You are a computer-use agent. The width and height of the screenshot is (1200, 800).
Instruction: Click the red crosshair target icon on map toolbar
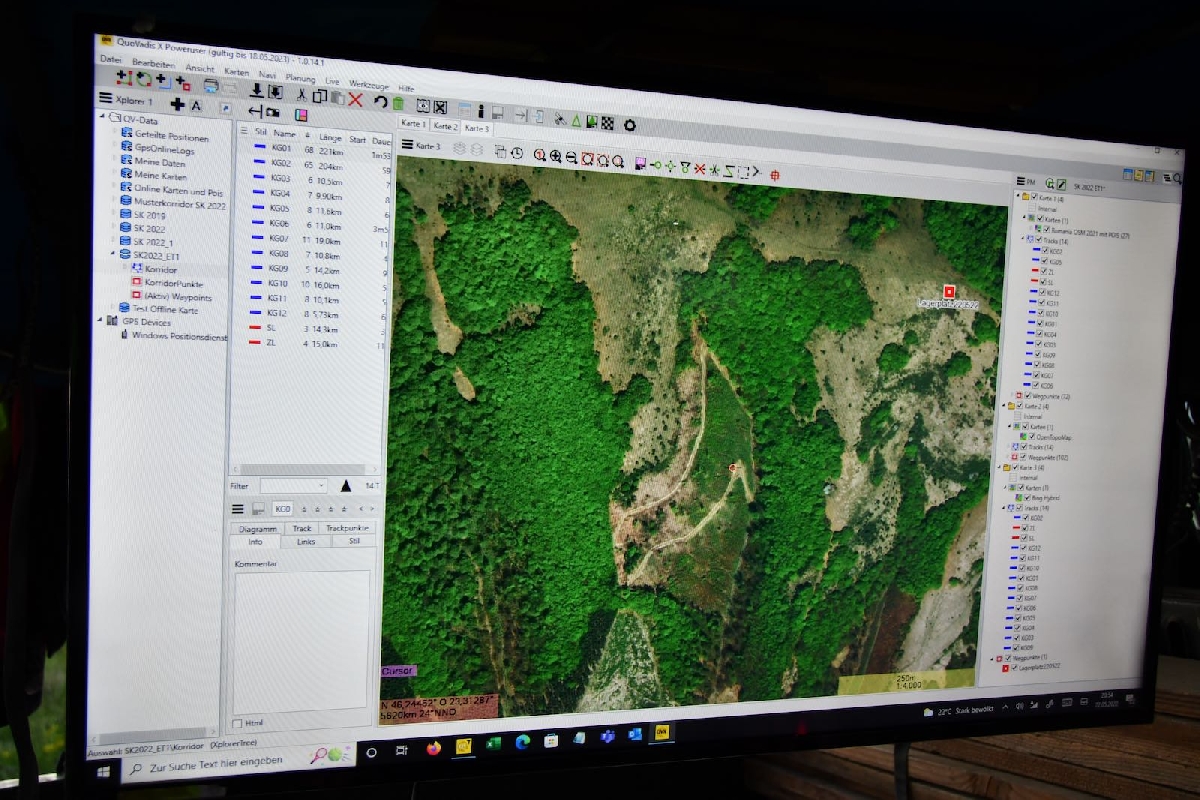click(775, 176)
